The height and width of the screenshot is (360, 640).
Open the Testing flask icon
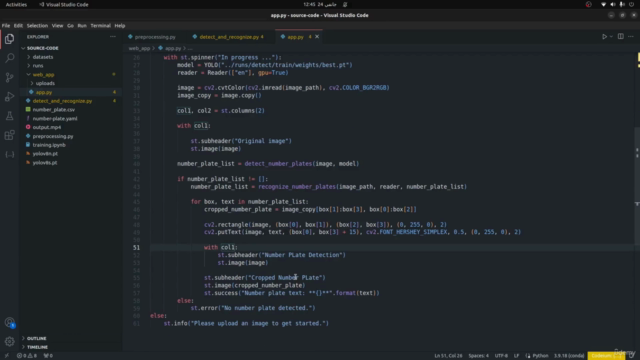coord(9,116)
